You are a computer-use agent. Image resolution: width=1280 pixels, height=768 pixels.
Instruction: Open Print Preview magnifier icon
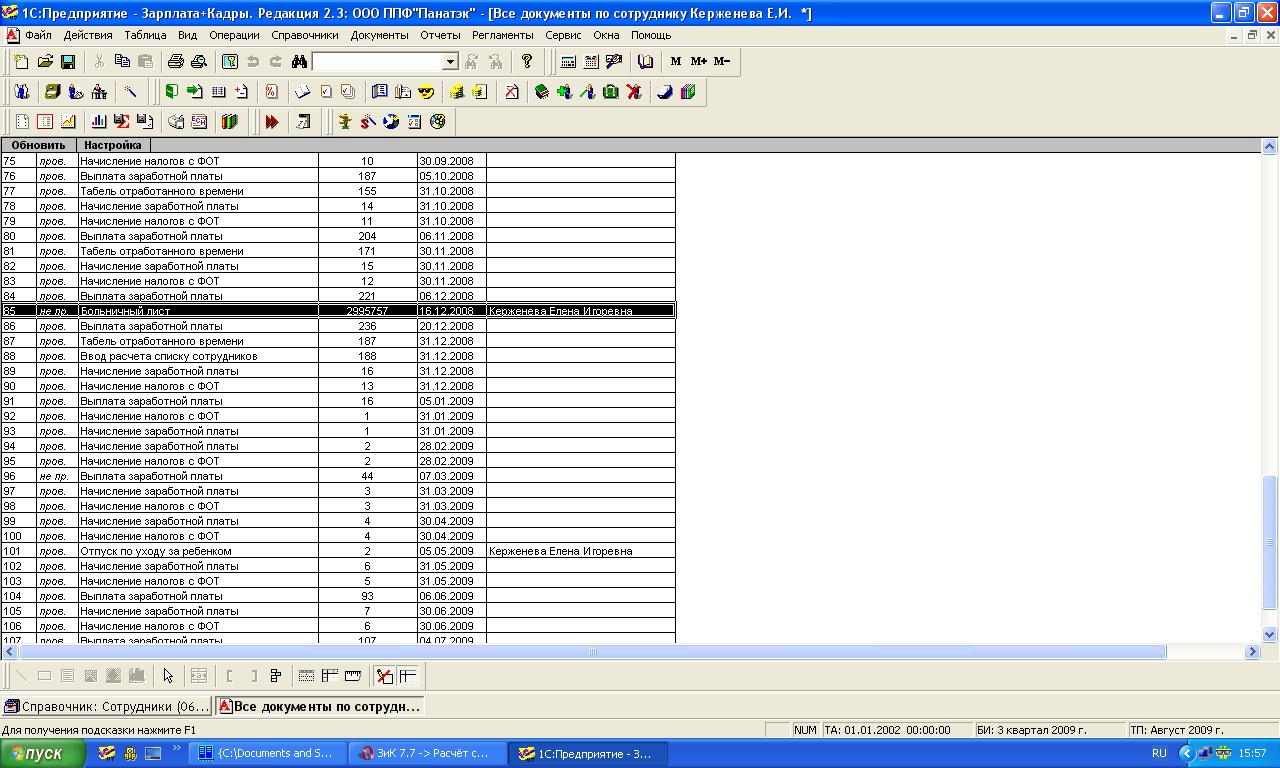coord(199,62)
